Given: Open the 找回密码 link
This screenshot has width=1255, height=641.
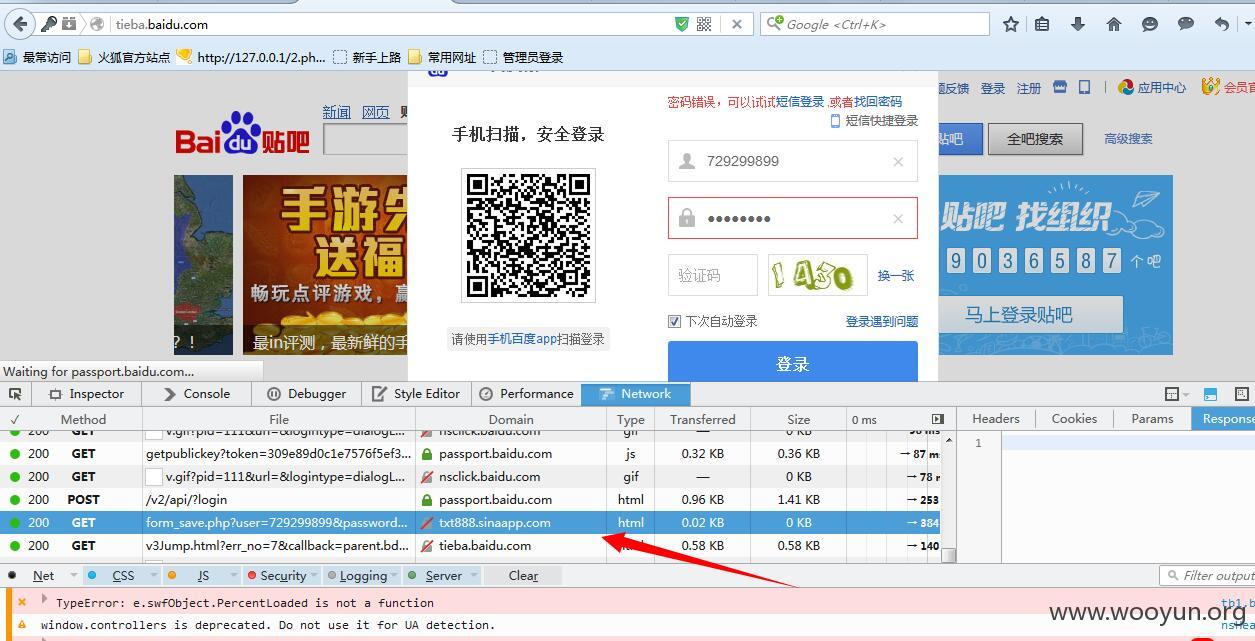Looking at the screenshot, I should [x=878, y=102].
